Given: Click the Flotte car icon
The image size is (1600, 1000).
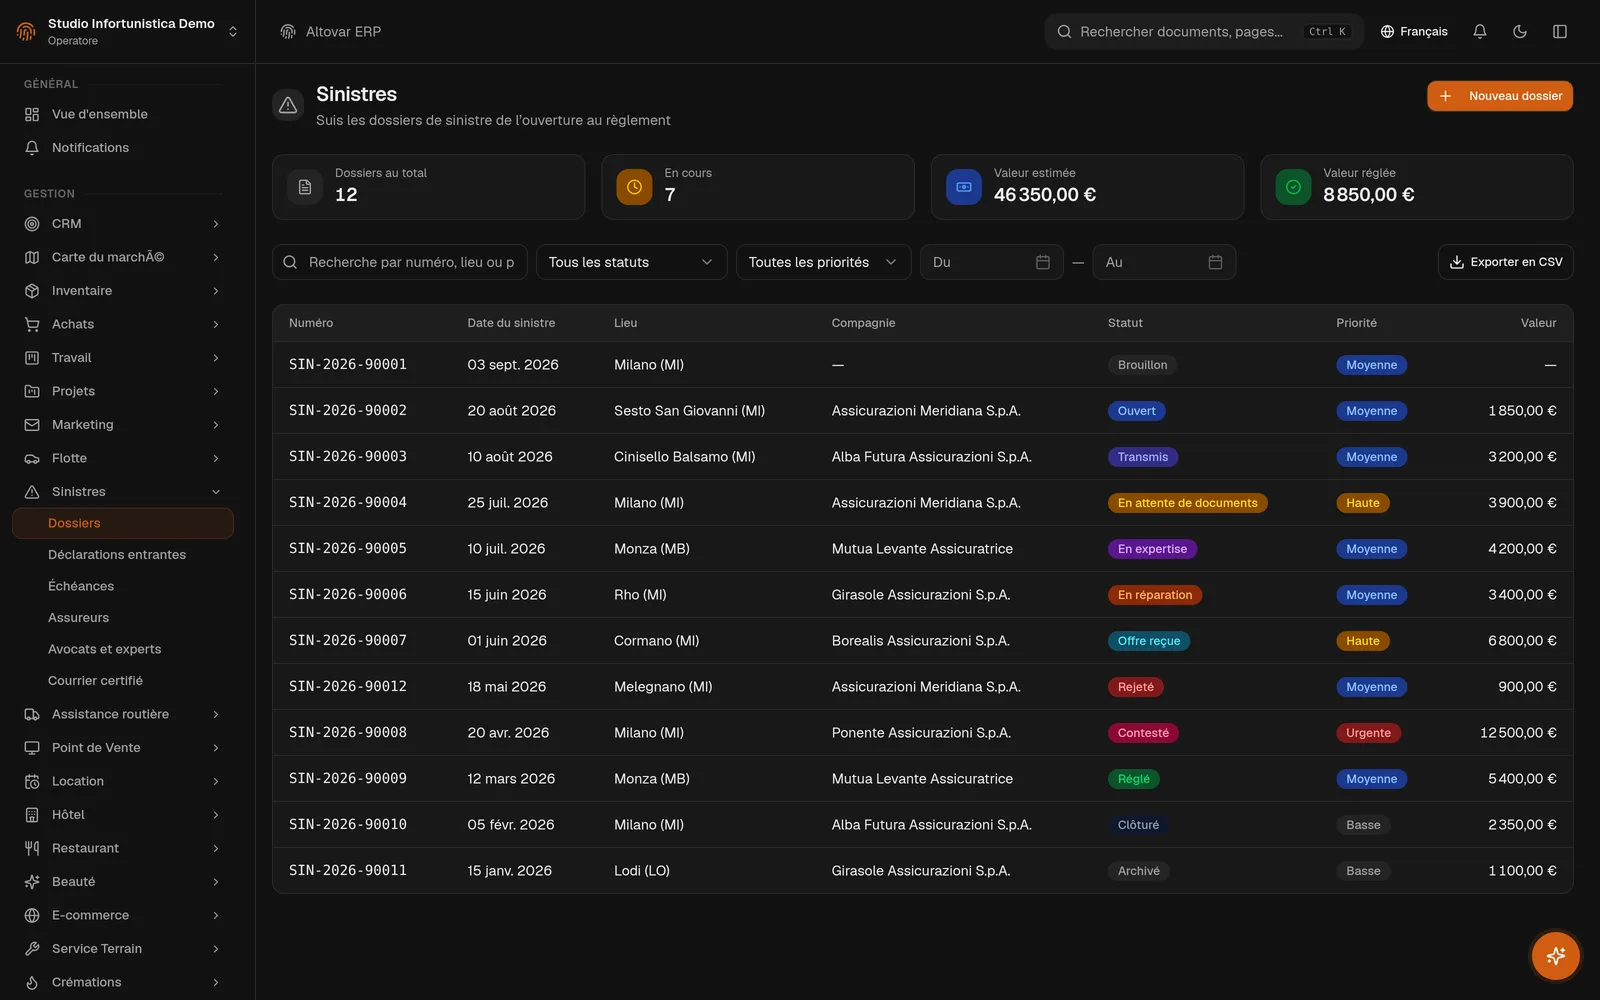Looking at the screenshot, I should point(32,458).
